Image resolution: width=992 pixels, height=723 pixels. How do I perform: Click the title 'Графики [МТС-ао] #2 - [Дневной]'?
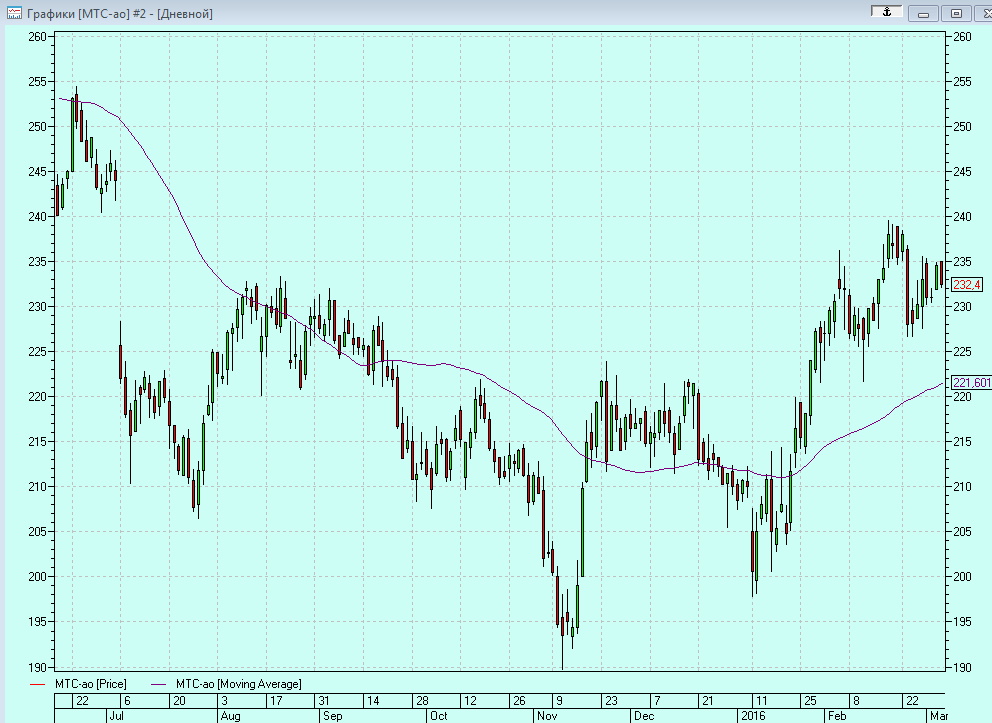120,13
